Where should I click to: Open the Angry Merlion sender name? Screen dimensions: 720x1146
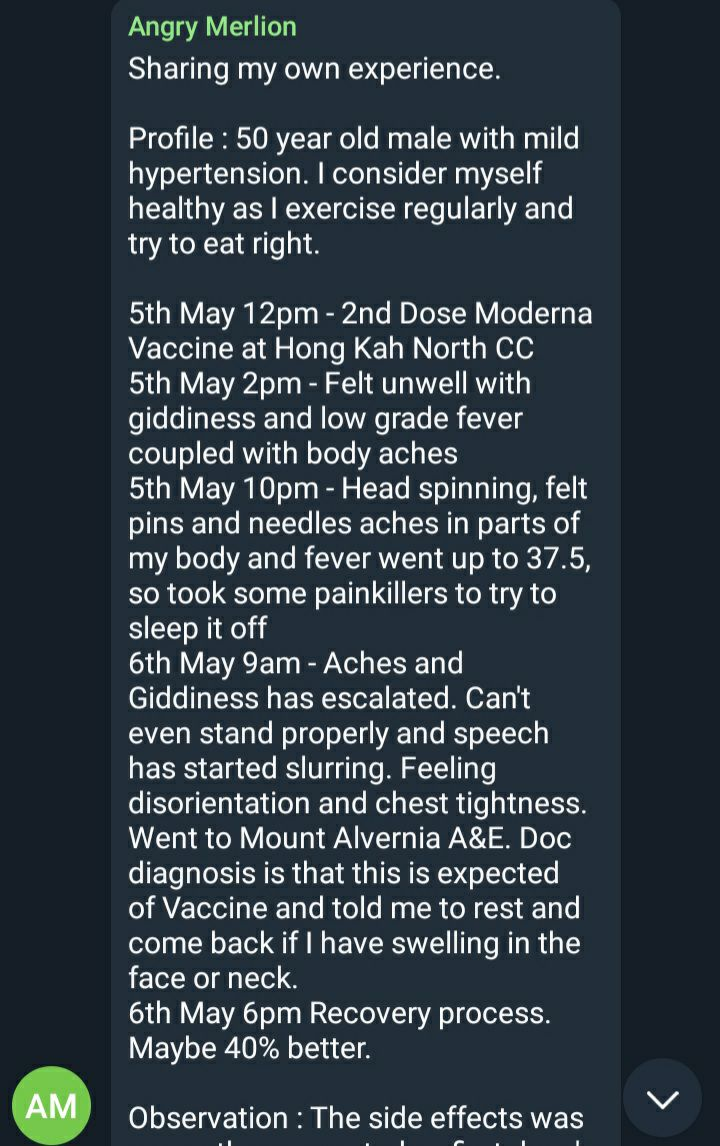(212, 28)
